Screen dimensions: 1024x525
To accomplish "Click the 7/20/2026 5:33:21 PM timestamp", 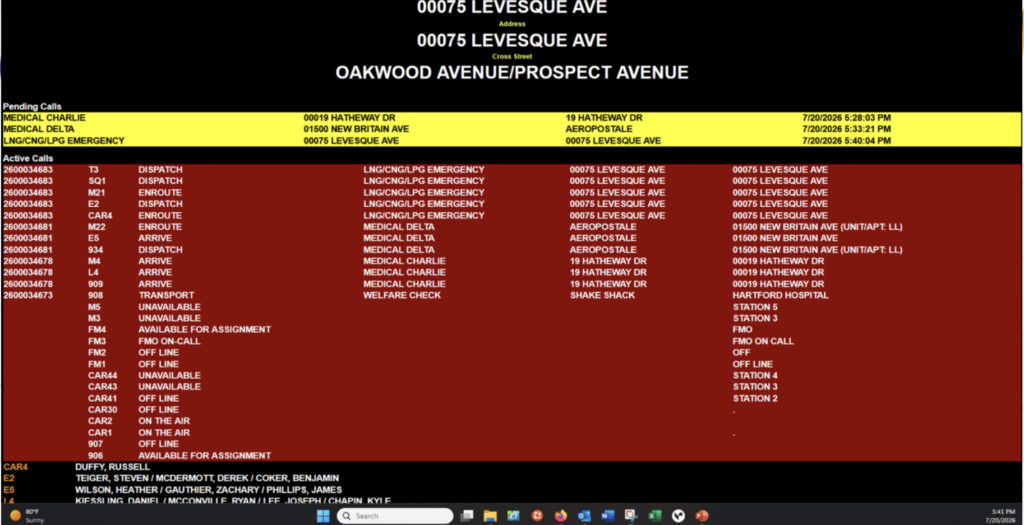I will pyautogui.click(x=846, y=129).
